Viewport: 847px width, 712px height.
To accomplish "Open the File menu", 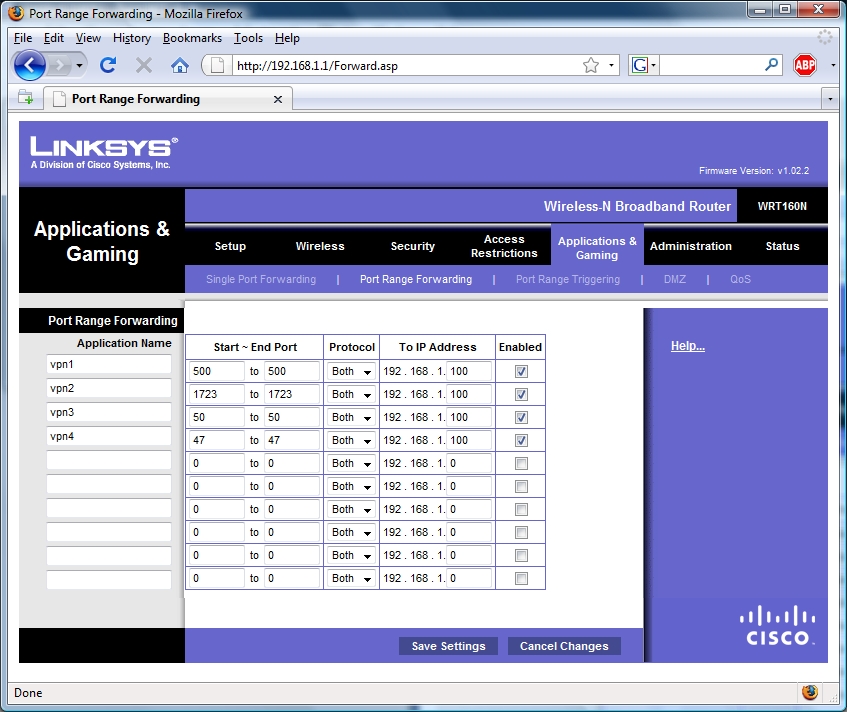I will click(23, 38).
